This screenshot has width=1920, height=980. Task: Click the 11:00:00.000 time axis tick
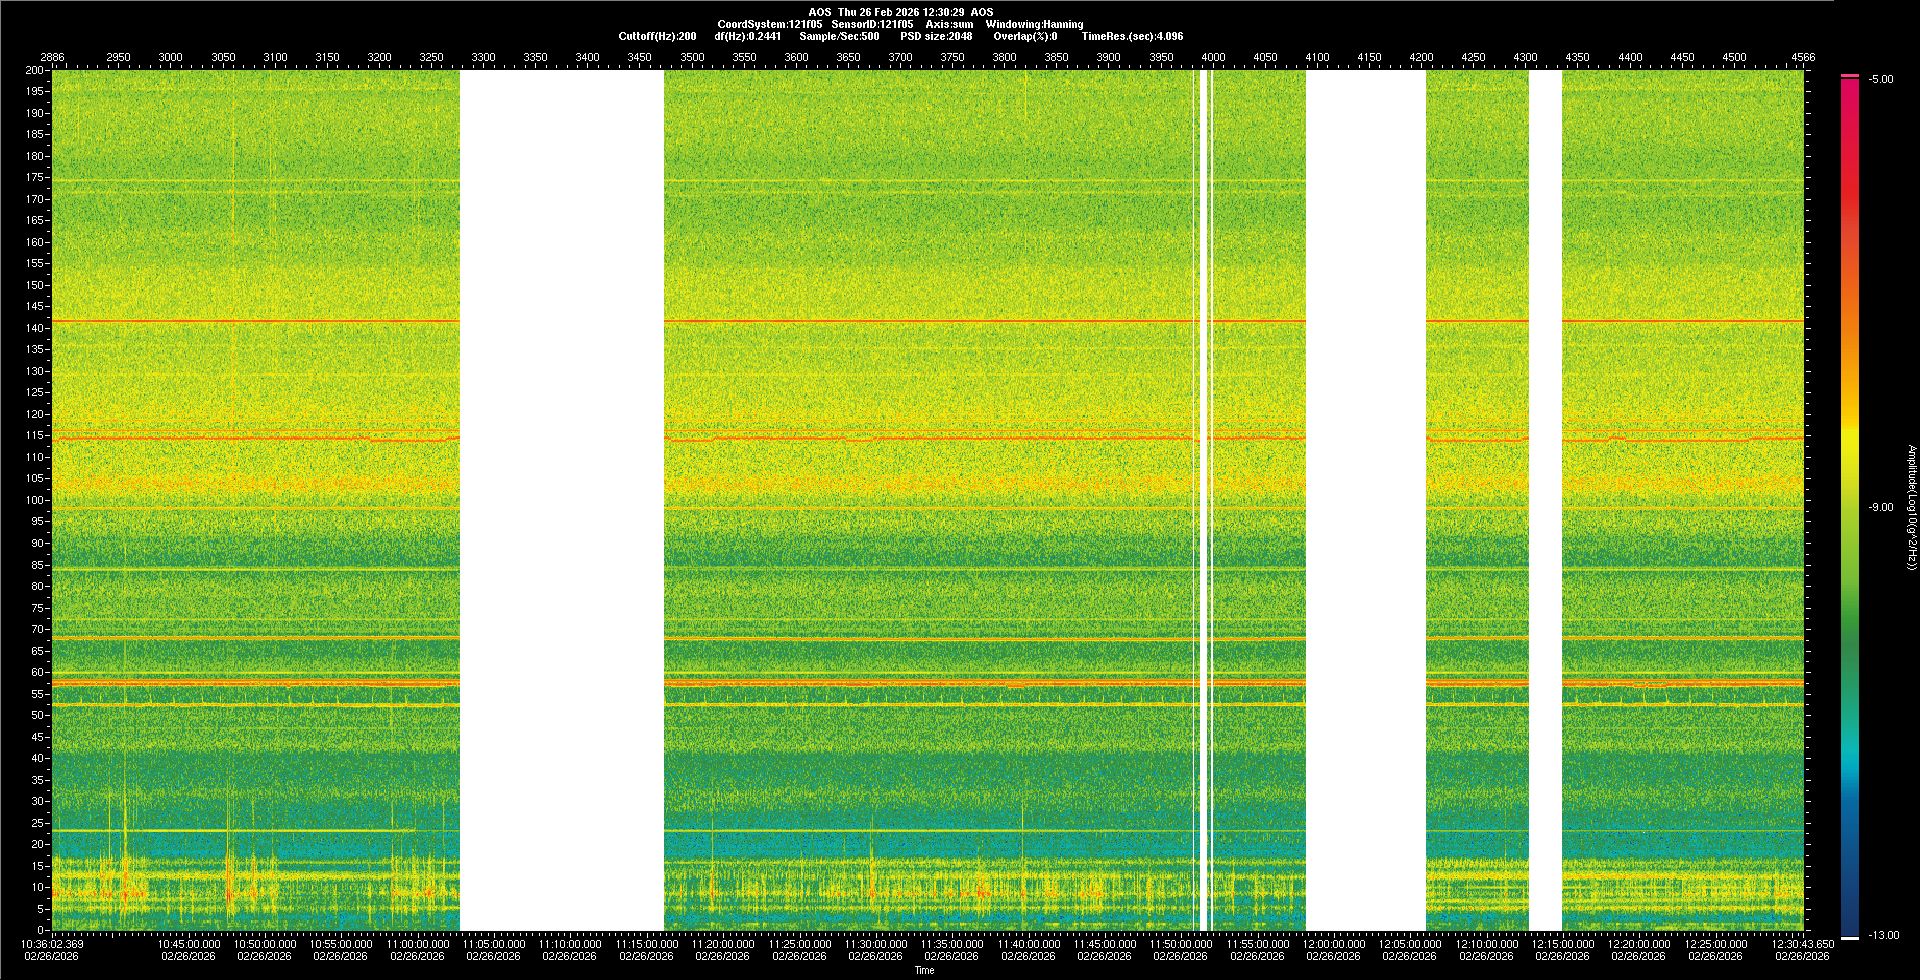coord(418,944)
